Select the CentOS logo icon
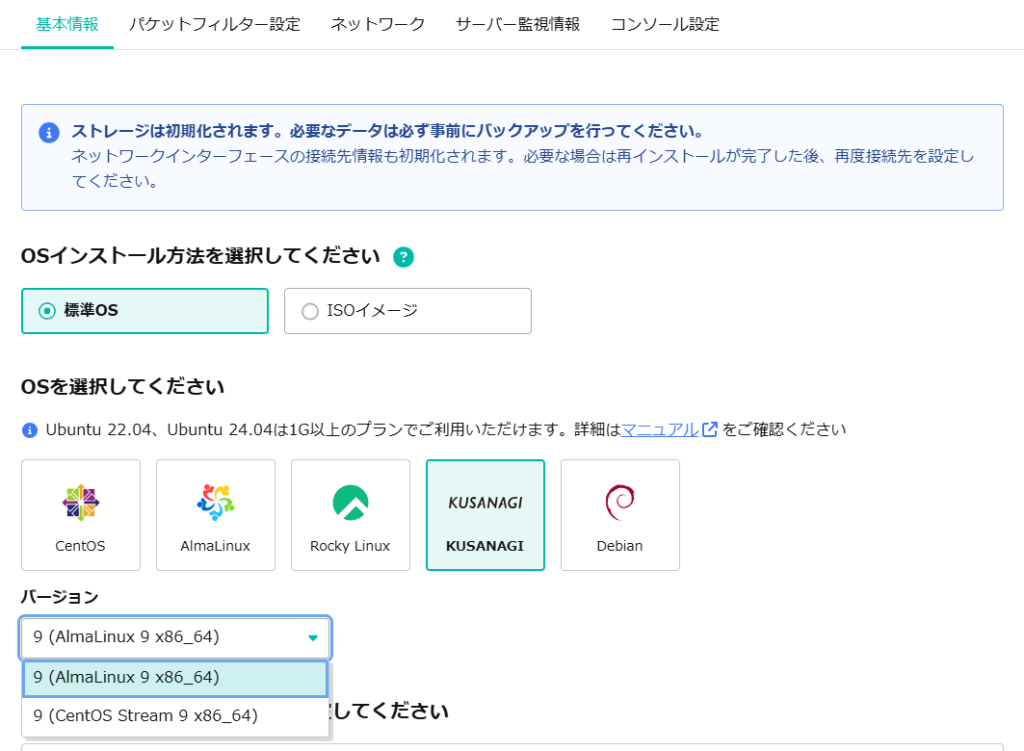 (x=80, y=502)
